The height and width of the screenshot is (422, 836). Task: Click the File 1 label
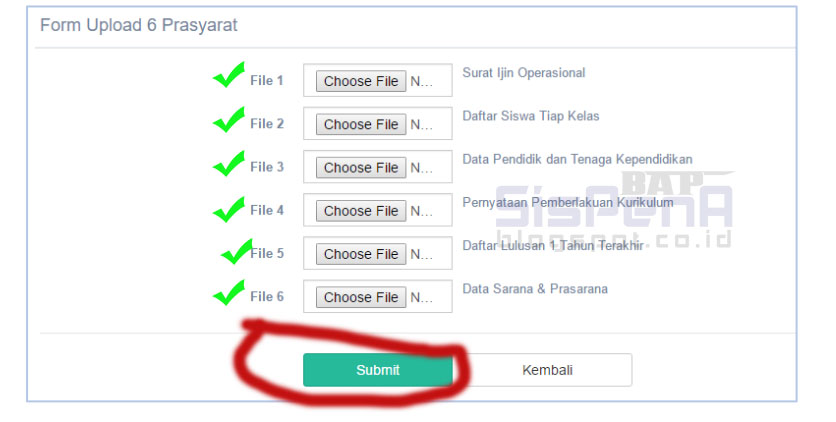coord(267,81)
